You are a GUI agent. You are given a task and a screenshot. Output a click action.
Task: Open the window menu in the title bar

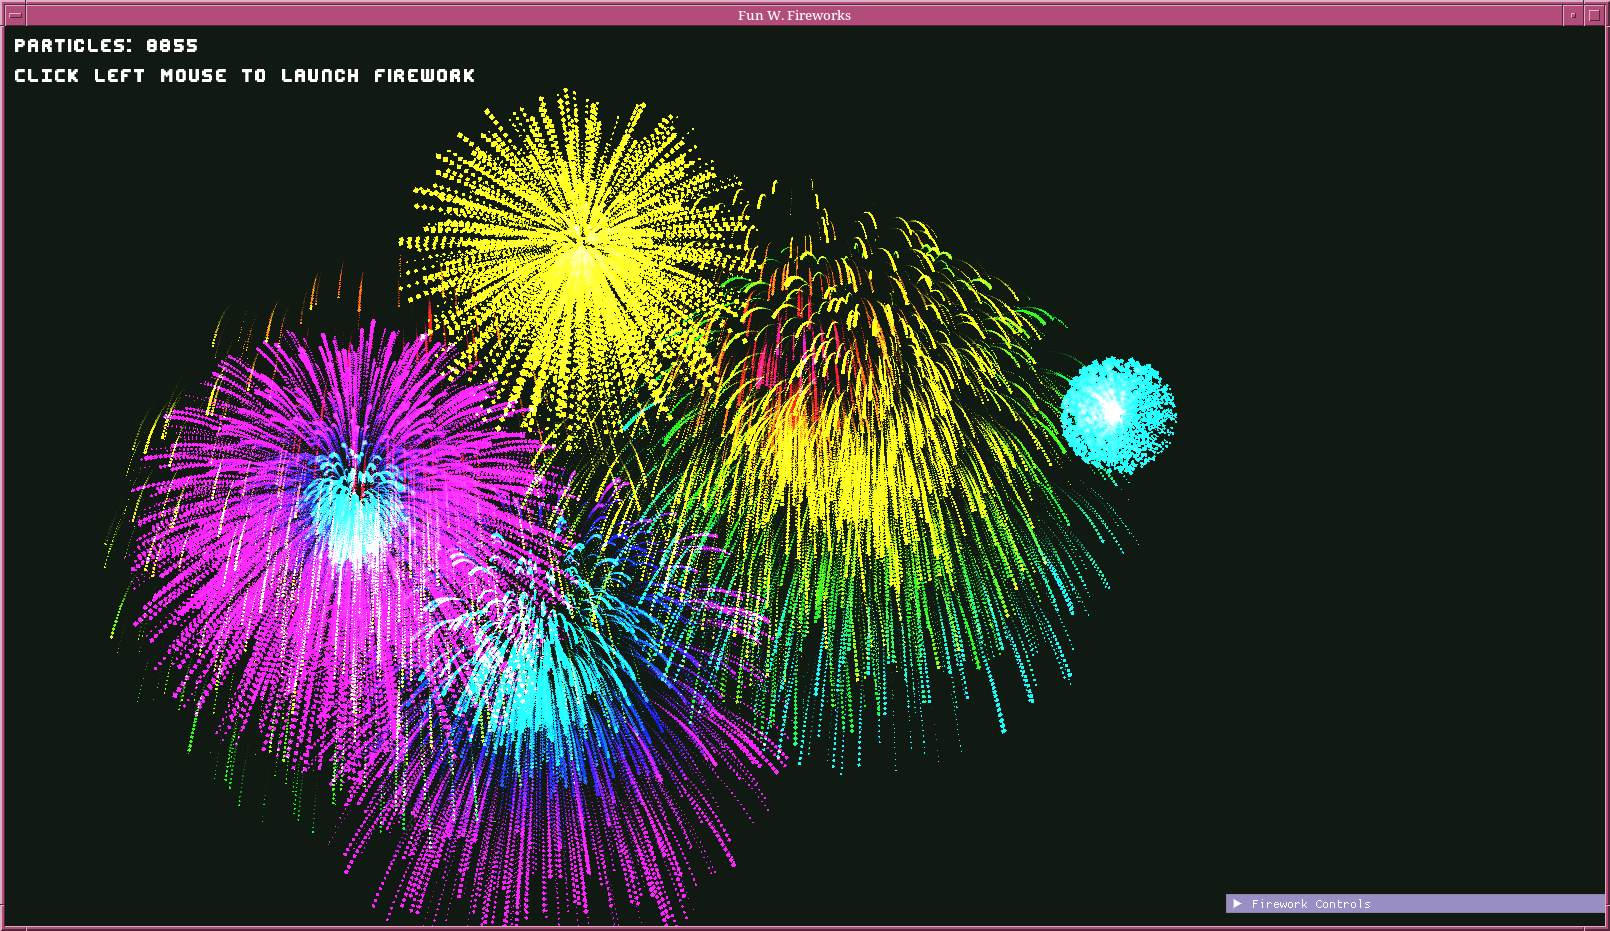[x=15, y=15]
